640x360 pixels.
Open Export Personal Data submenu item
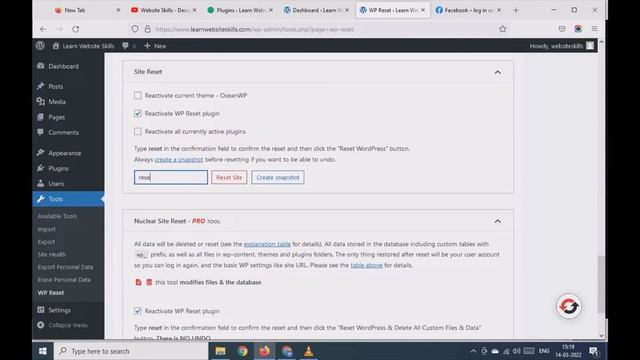65,267
